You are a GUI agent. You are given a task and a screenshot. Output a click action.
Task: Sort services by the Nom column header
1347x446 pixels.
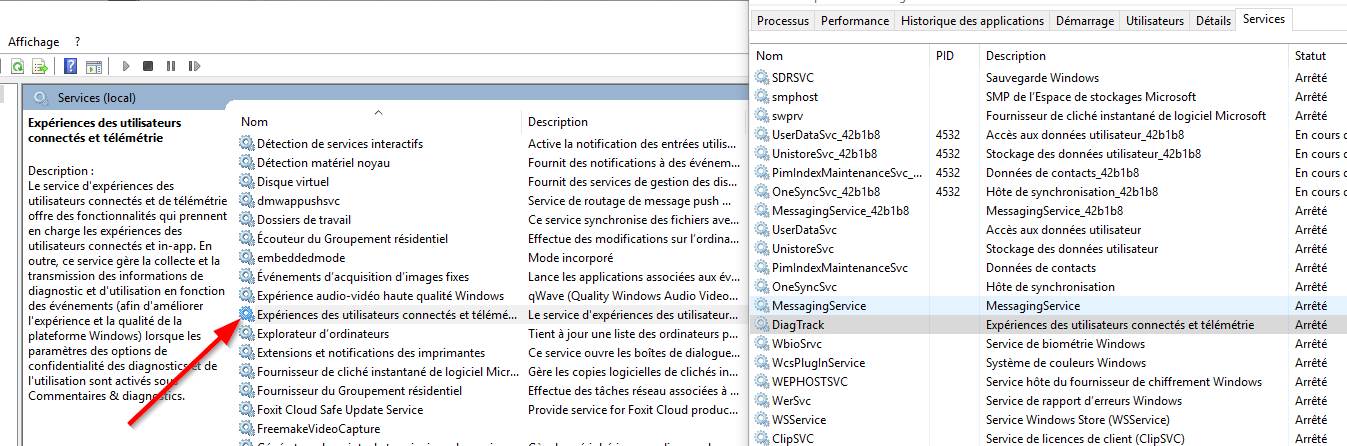pyautogui.click(x=255, y=122)
